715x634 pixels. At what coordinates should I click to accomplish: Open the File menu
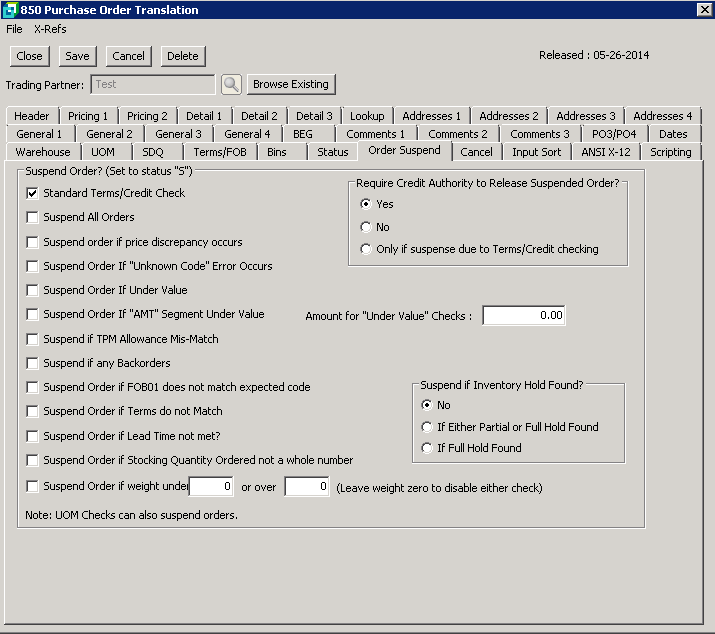point(14,29)
